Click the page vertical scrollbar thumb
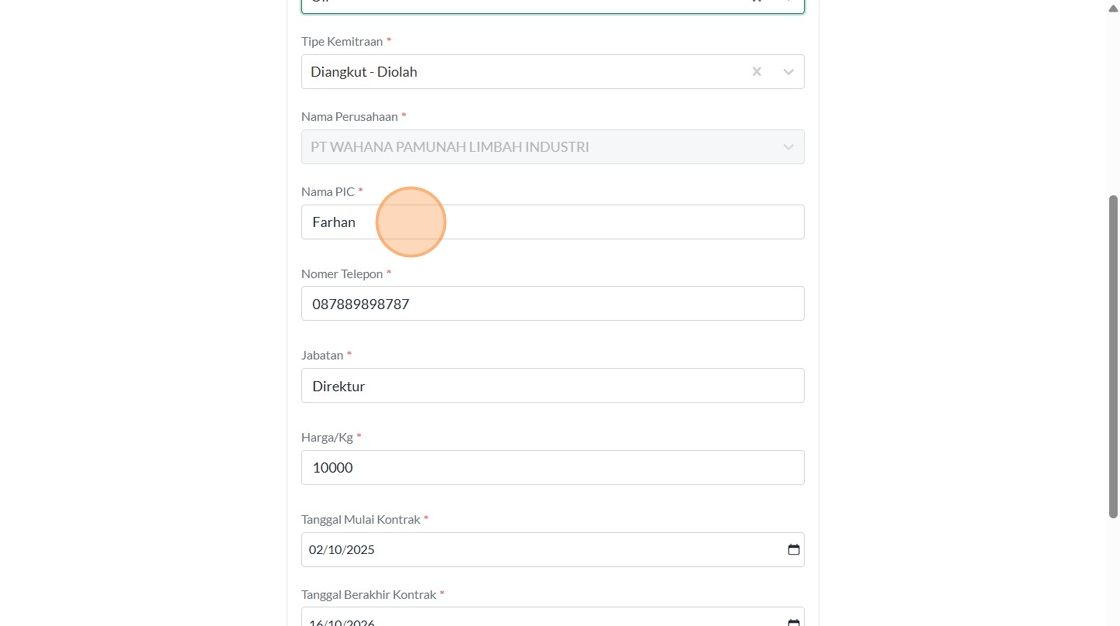The height and width of the screenshot is (626, 1120). click(x=1113, y=356)
